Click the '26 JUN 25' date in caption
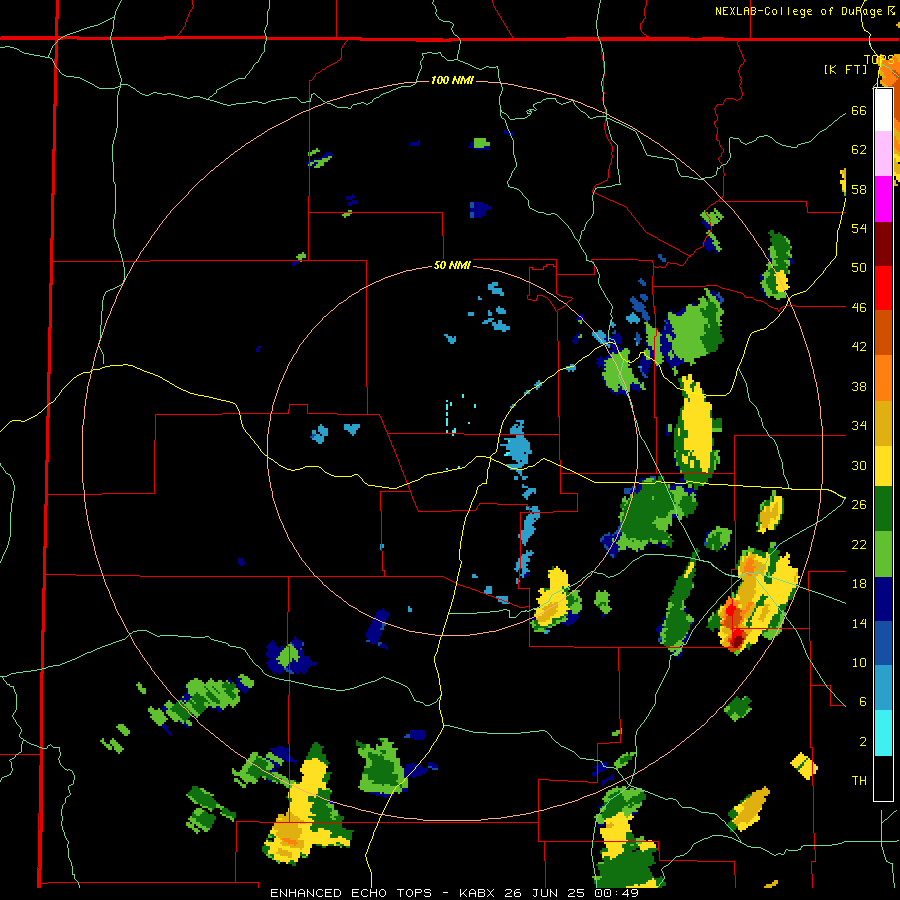 click(x=544, y=893)
